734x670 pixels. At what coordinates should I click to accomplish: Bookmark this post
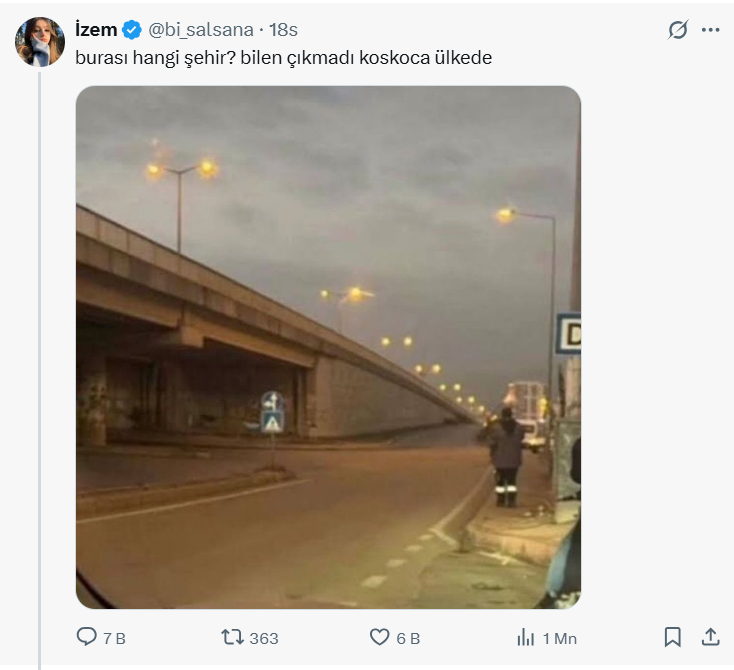tap(673, 637)
